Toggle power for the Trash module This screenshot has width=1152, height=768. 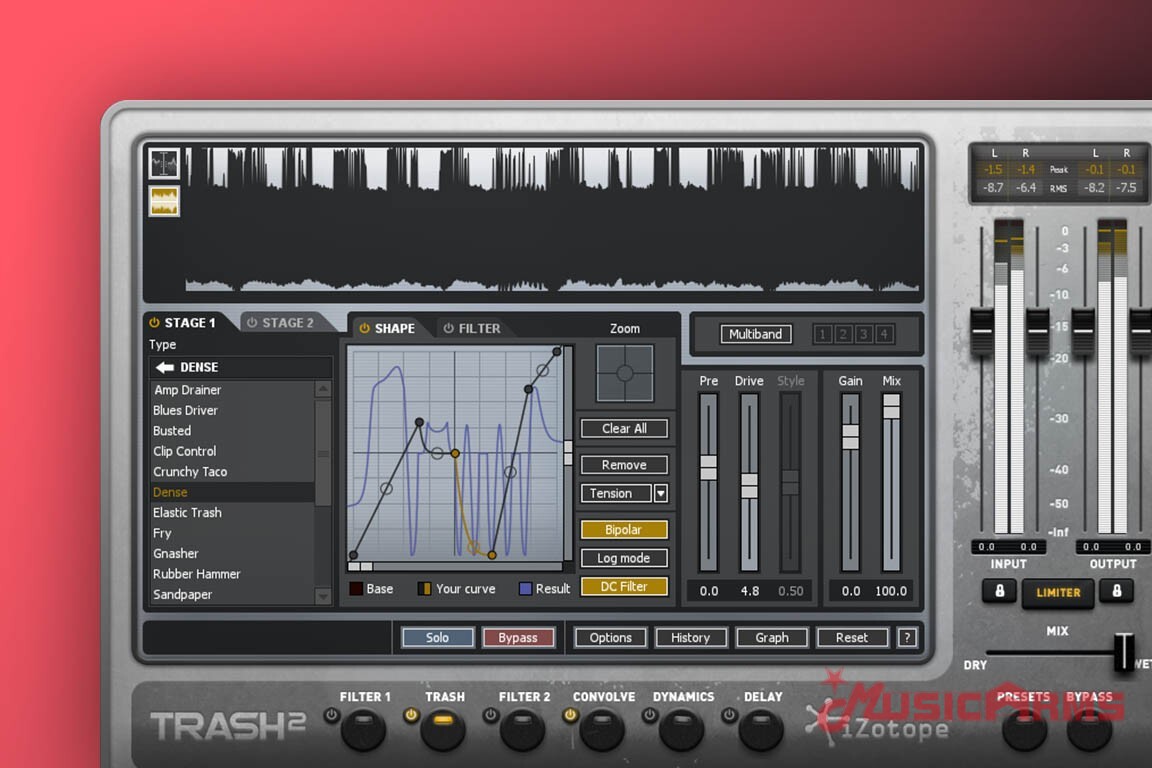coord(410,715)
